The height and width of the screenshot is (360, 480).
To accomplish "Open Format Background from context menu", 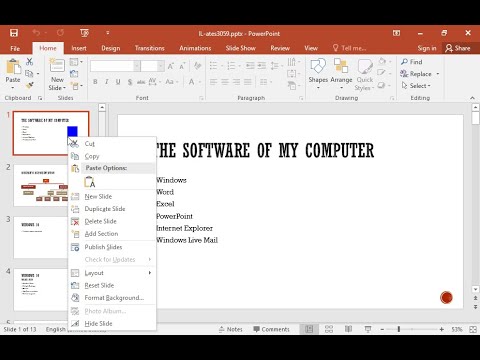I will point(112,298).
